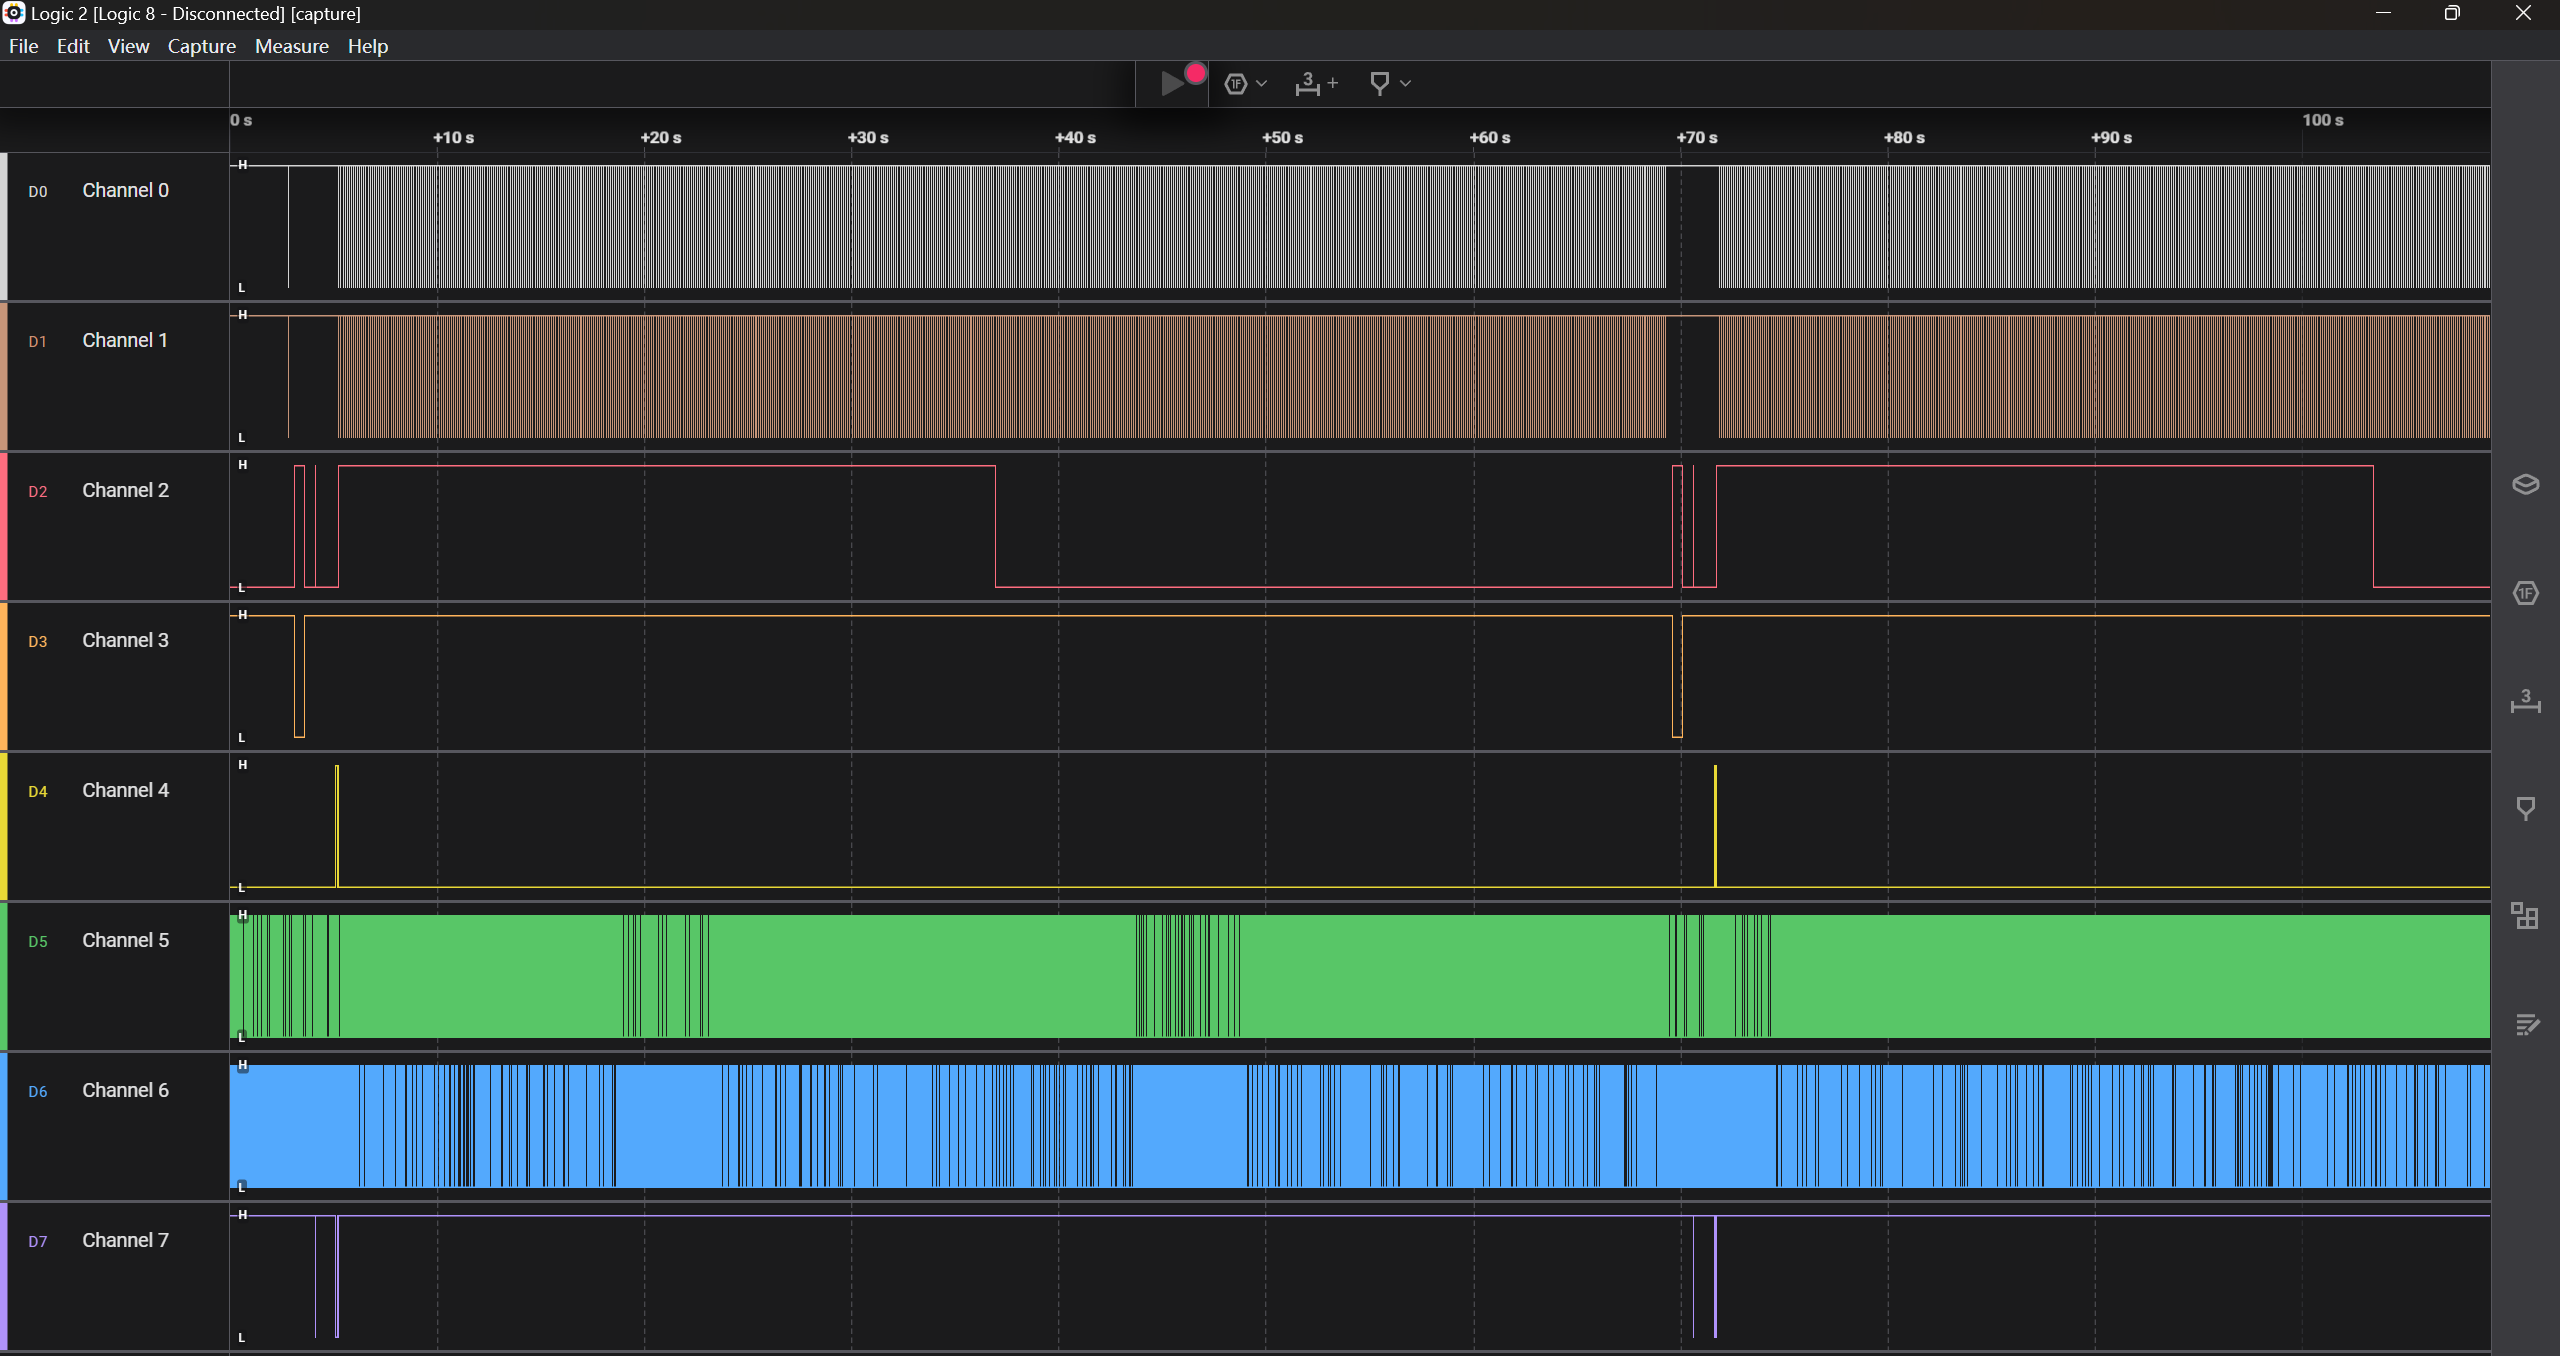Click the D5 channel identifier
Screen dimensions: 2560x1356
(x=38, y=942)
